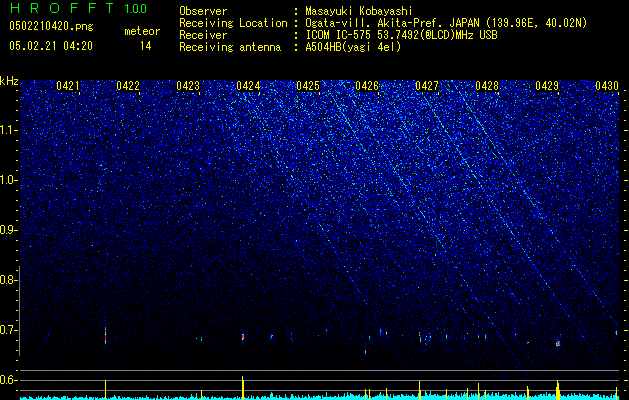
Task: Click the 0.7 kHz axis label
Action: [9, 330]
